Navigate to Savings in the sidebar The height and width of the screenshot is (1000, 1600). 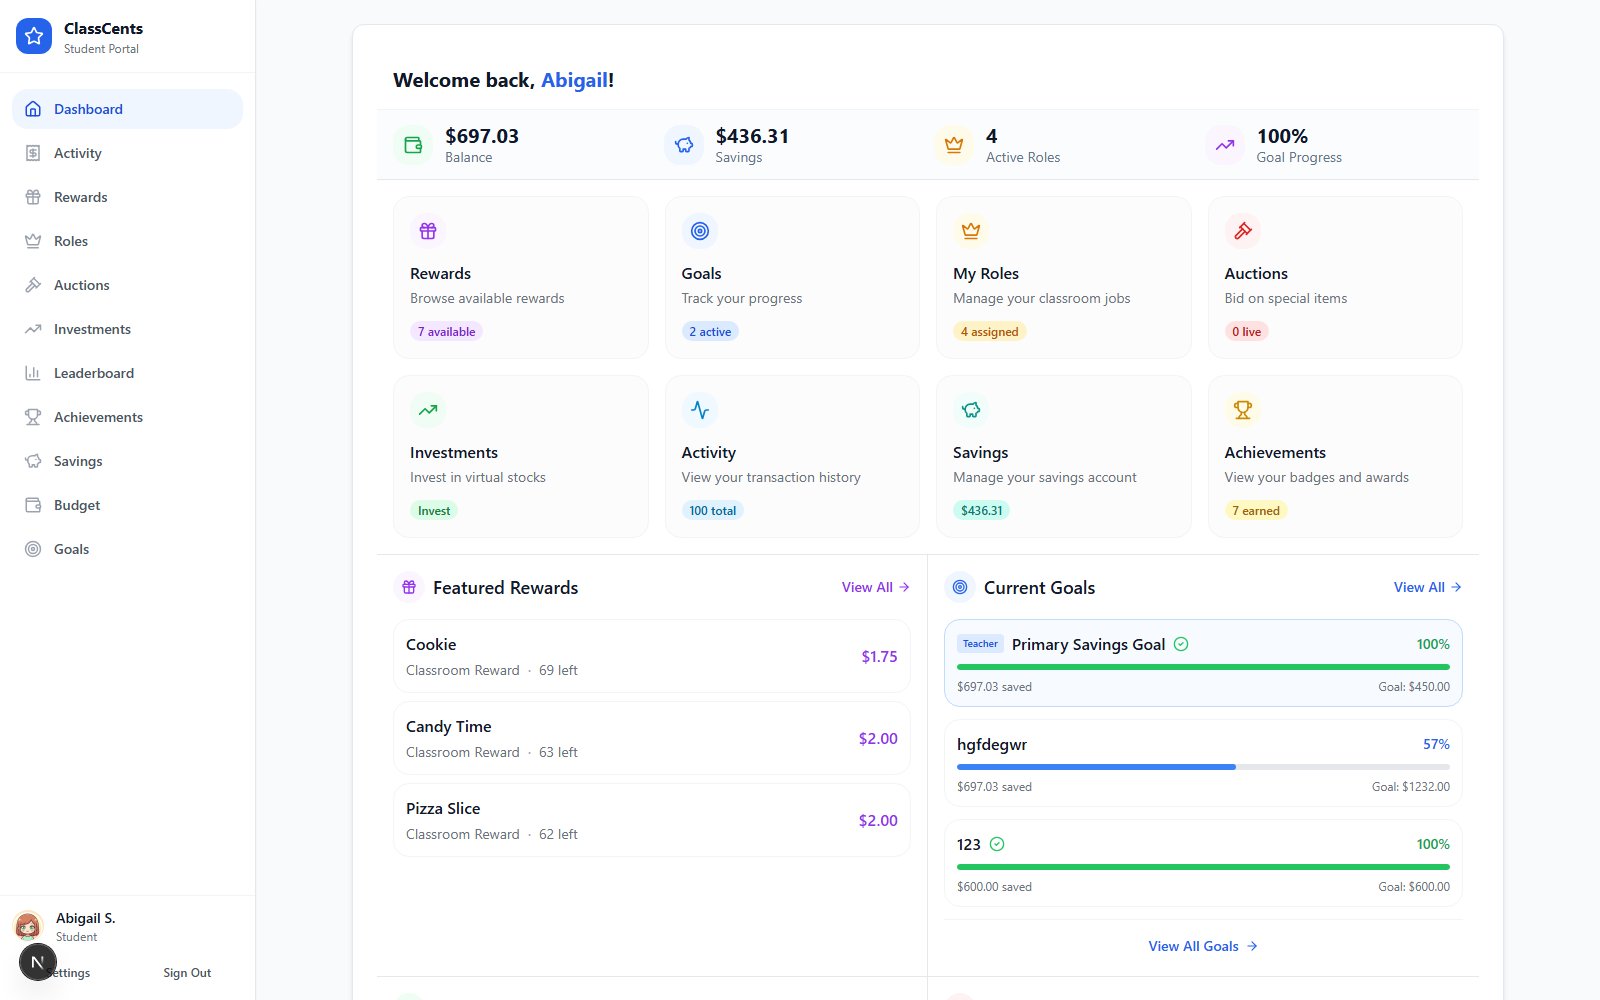(127, 461)
